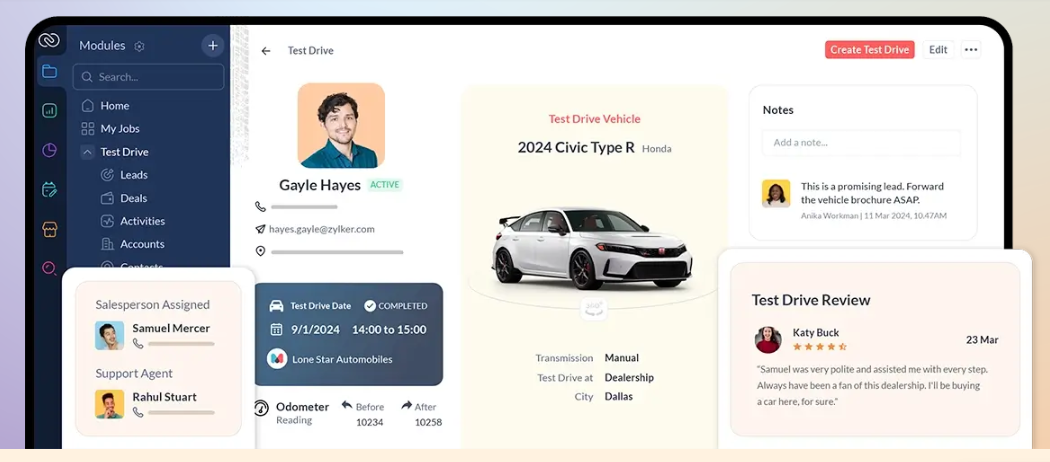Click the Lone Star Automobiles text
Screen dimensions: 1050x462
342,360
